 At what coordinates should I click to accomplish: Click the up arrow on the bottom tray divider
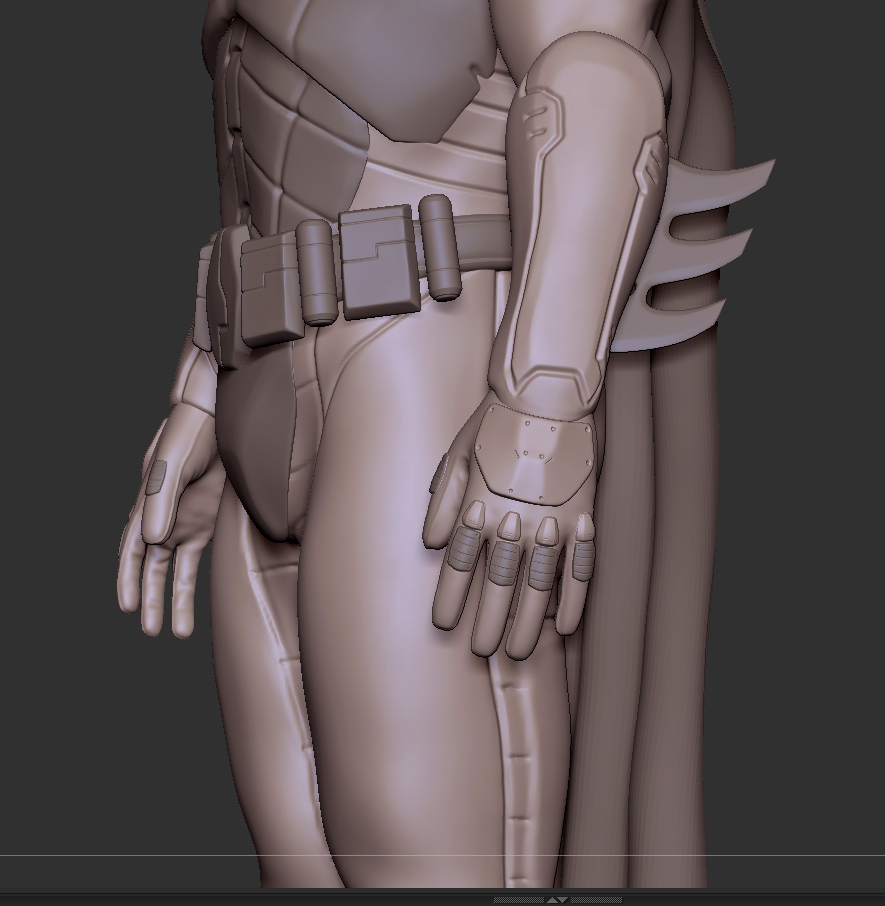(x=552, y=900)
